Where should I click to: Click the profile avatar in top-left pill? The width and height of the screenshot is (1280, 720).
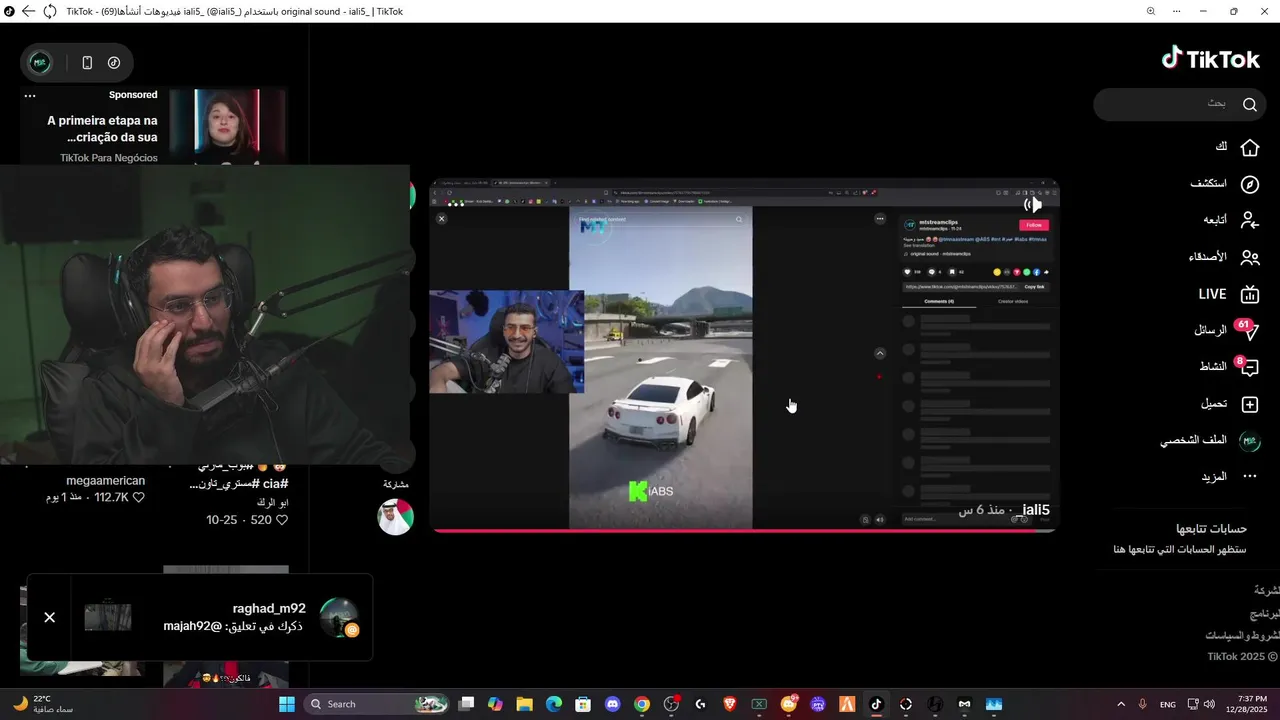[x=40, y=62]
